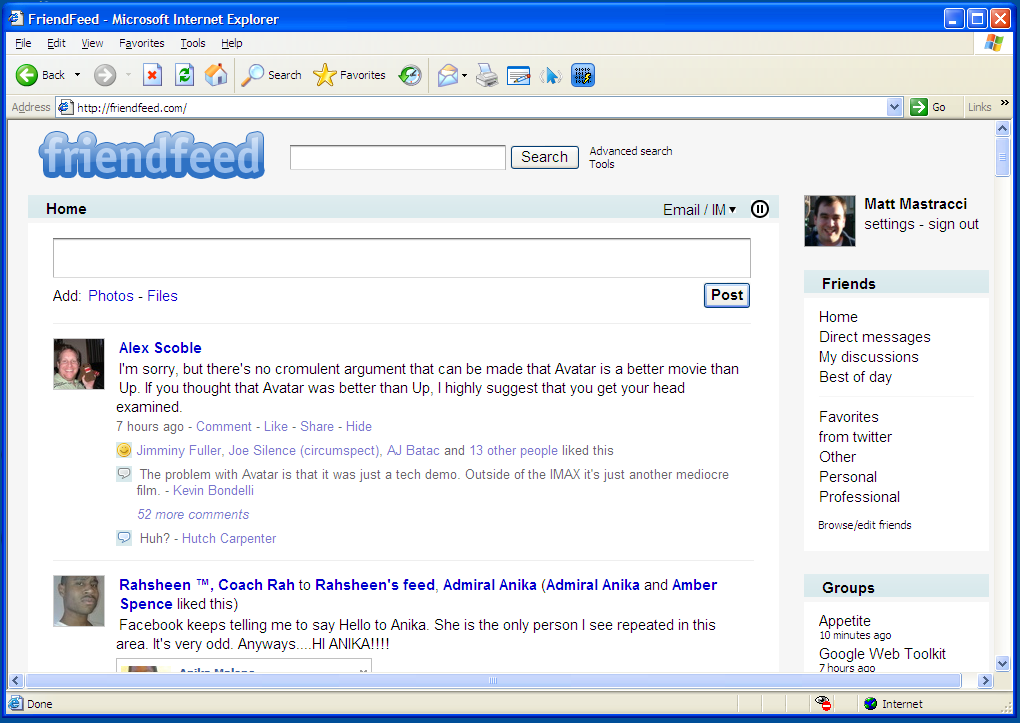The height and width of the screenshot is (723, 1020).
Task: Hide Alex Scoble's post
Action: click(x=359, y=426)
